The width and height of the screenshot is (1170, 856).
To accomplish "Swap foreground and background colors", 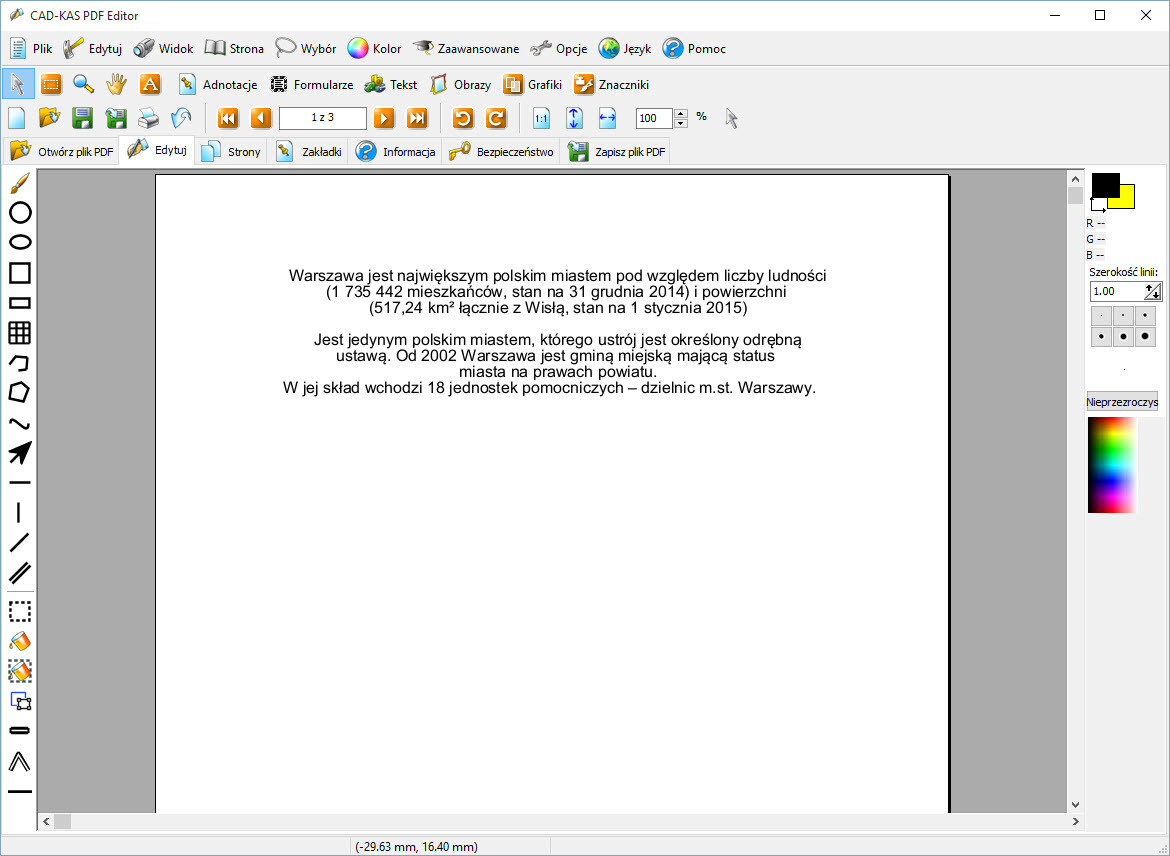I will (x=1098, y=204).
